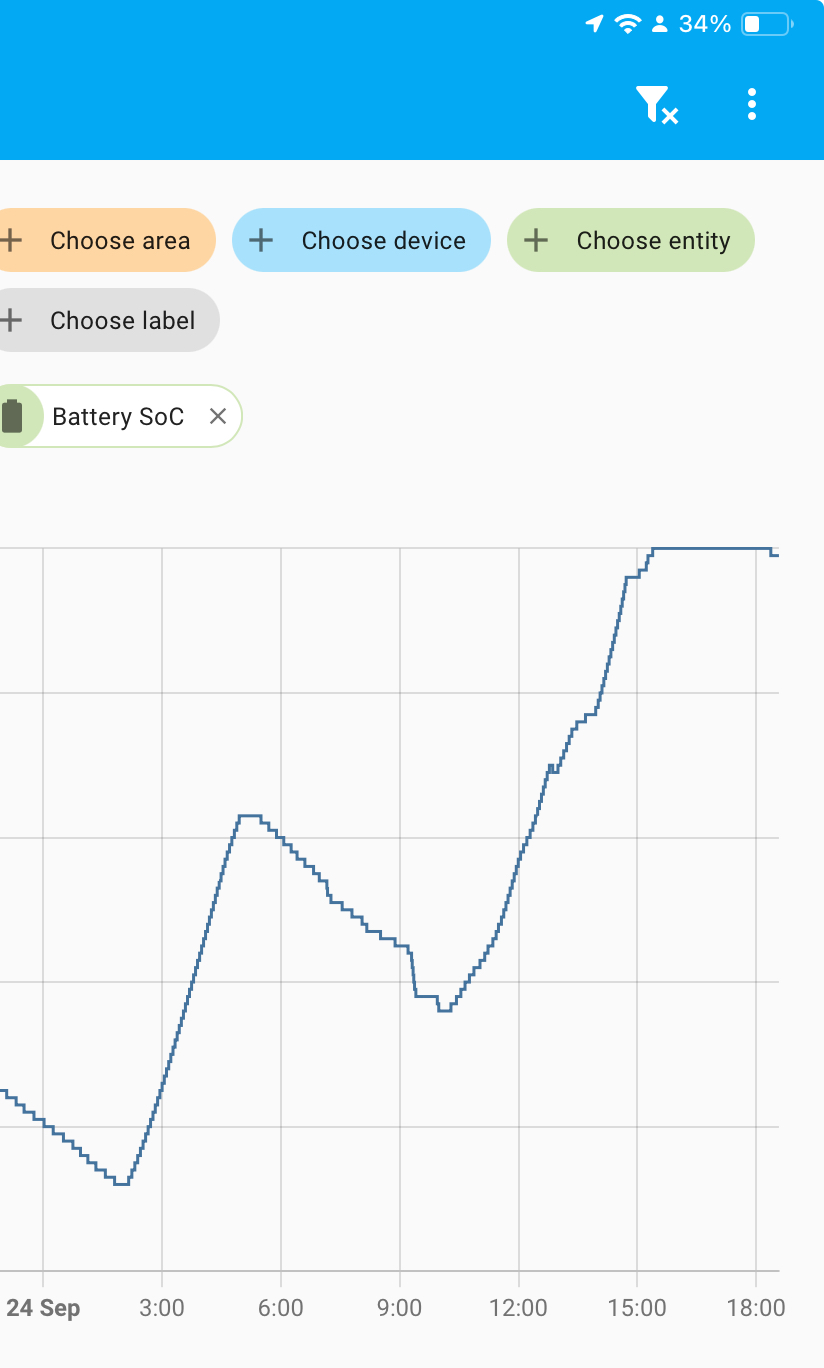This screenshot has width=824, height=1368.
Task: Click the plus icon on Choose device
Action: coord(261,240)
